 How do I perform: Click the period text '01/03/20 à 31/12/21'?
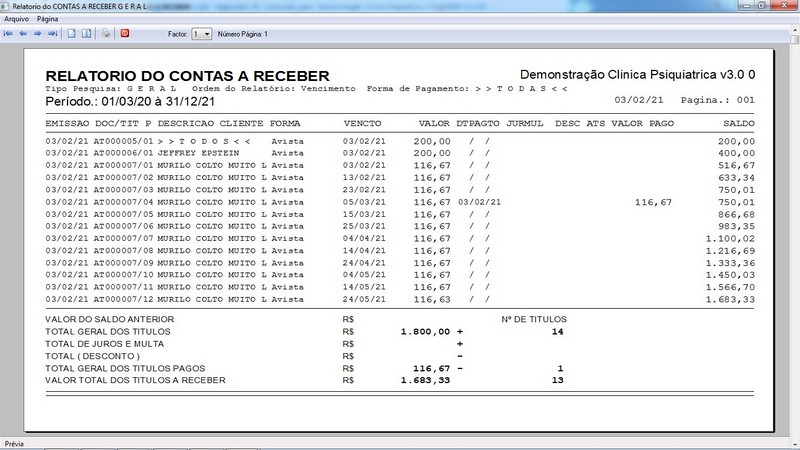158,102
